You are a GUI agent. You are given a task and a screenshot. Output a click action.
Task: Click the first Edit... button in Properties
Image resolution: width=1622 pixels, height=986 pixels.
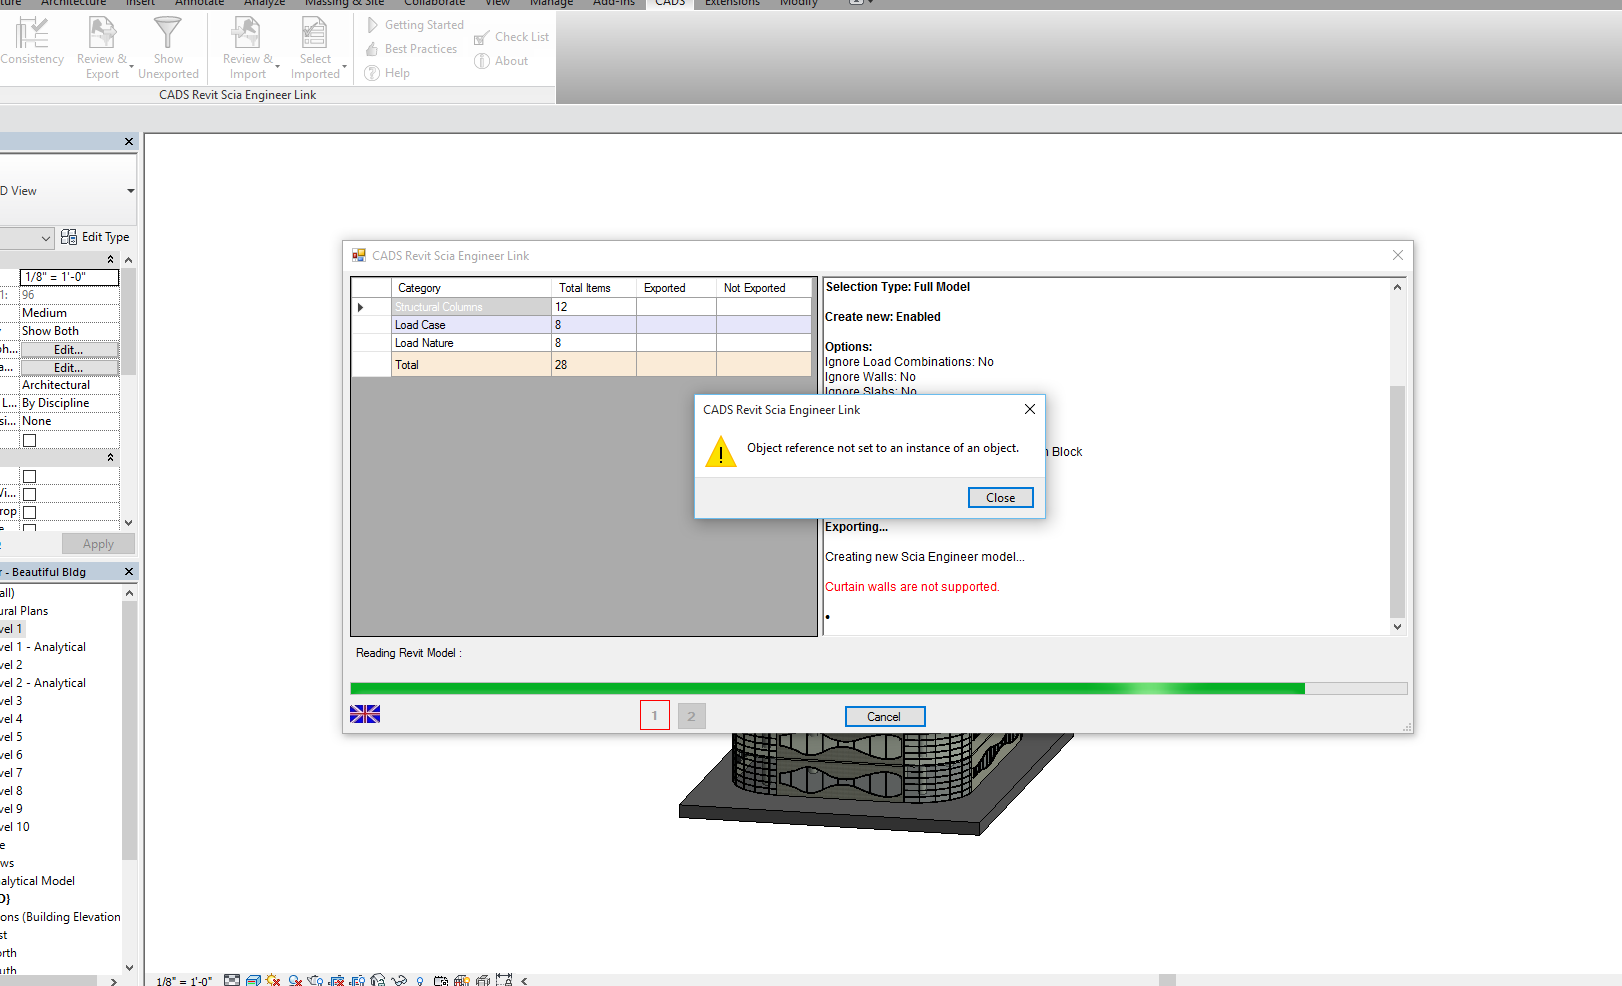tap(69, 350)
